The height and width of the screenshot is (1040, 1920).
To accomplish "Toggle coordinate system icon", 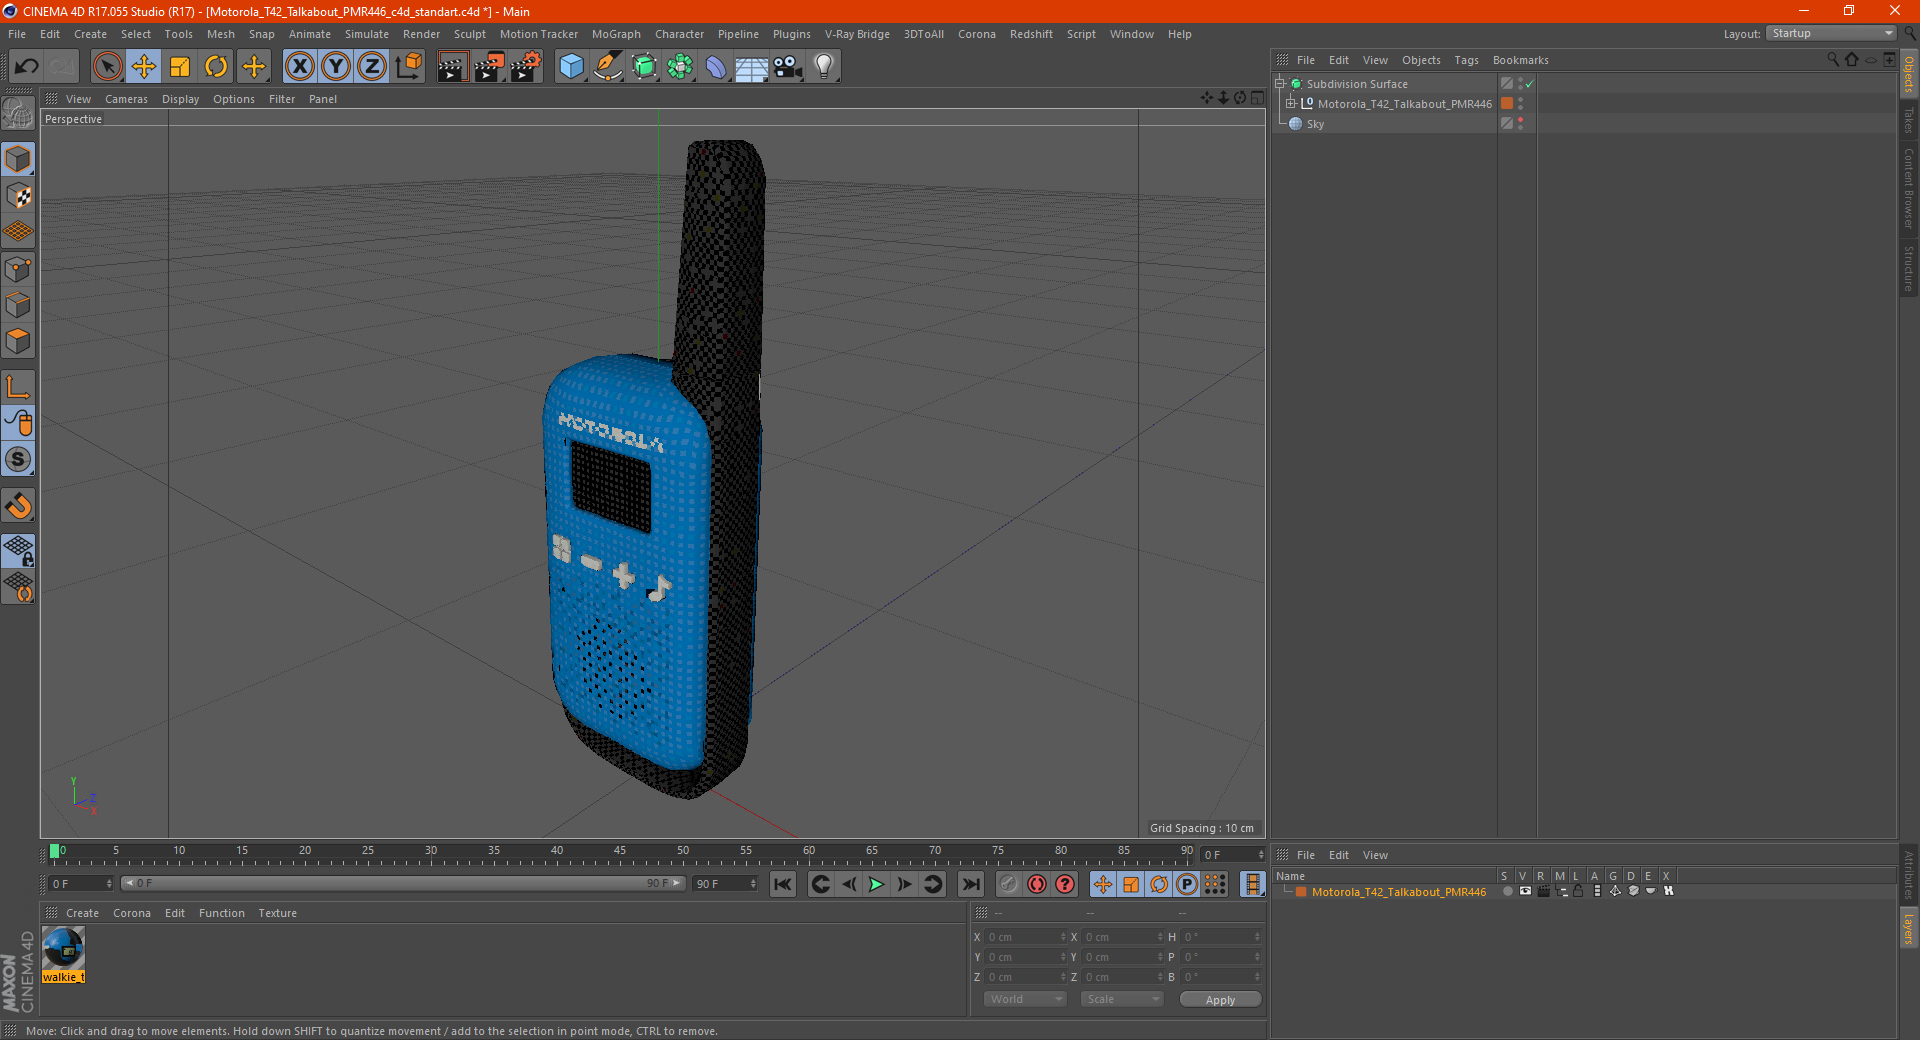I will (x=409, y=67).
